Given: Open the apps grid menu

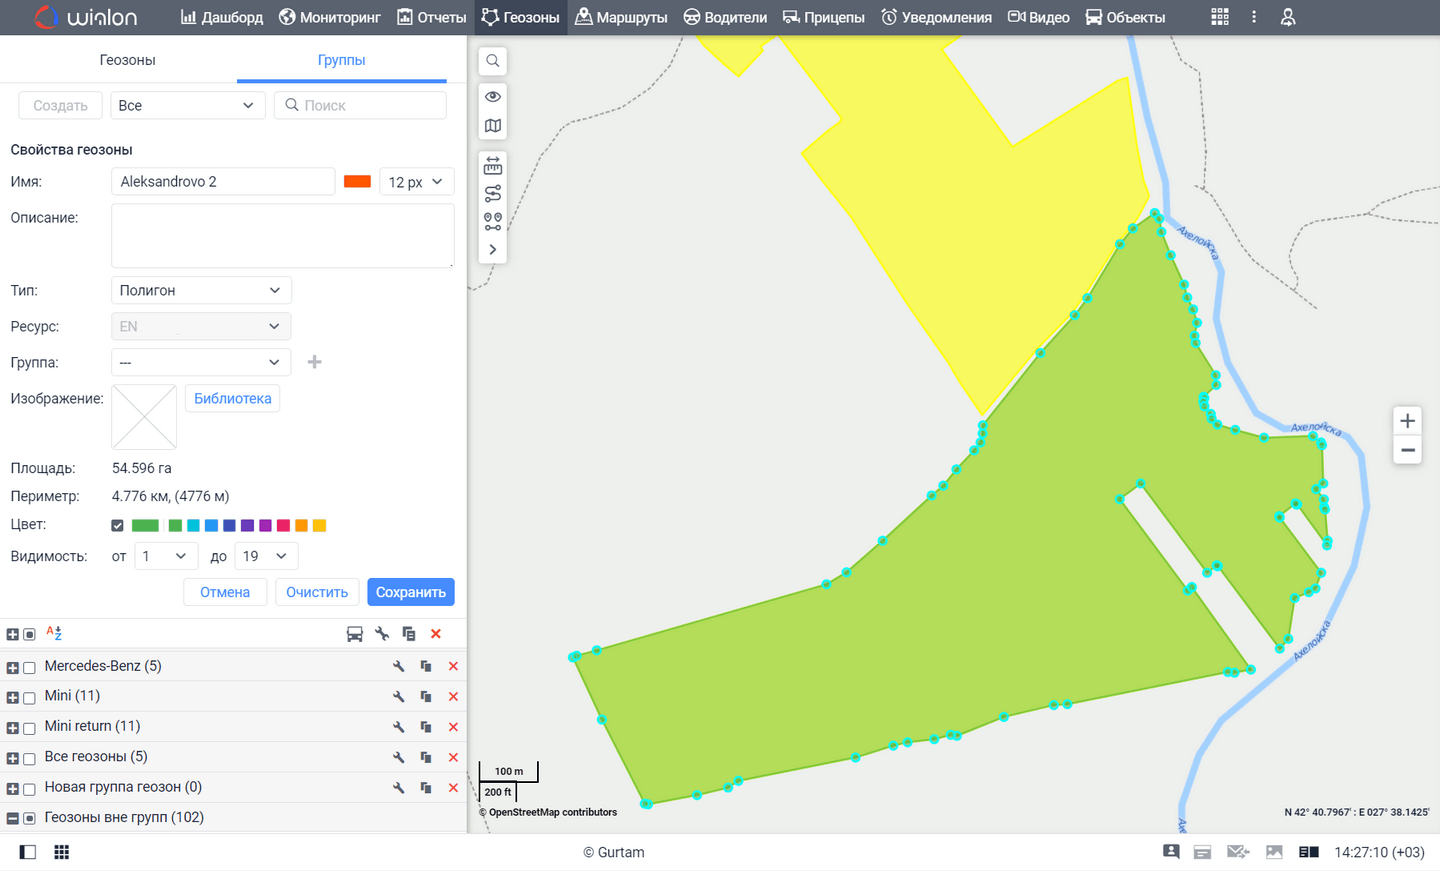Looking at the screenshot, I should [x=1220, y=17].
